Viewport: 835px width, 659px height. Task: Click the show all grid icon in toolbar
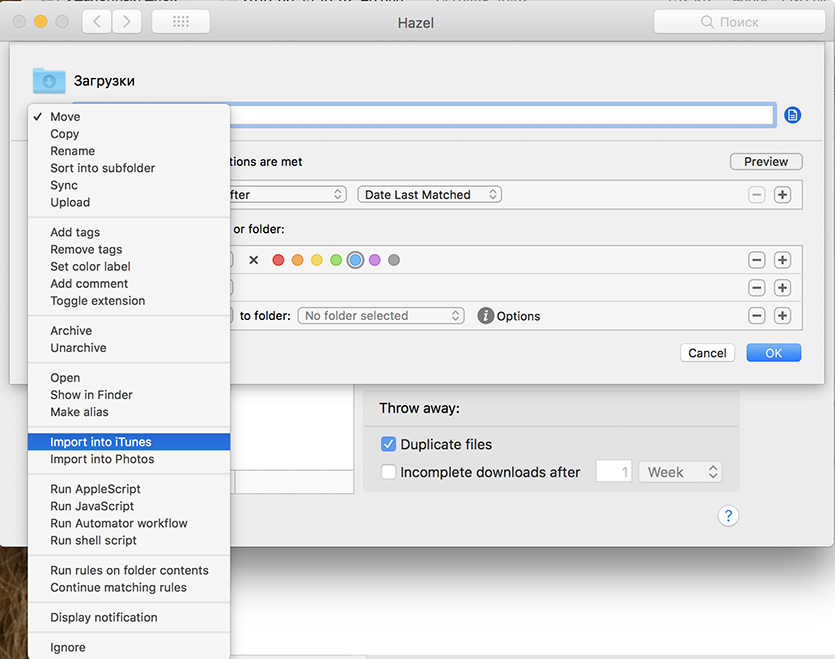[x=181, y=22]
